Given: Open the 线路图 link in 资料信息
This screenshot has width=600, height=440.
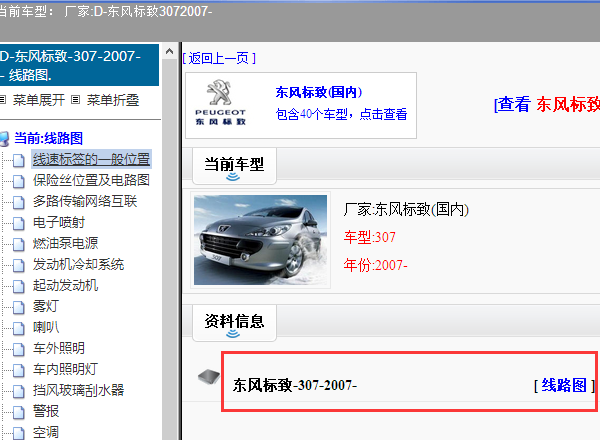Looking at the screenshot, I should [x=564, y=385].
